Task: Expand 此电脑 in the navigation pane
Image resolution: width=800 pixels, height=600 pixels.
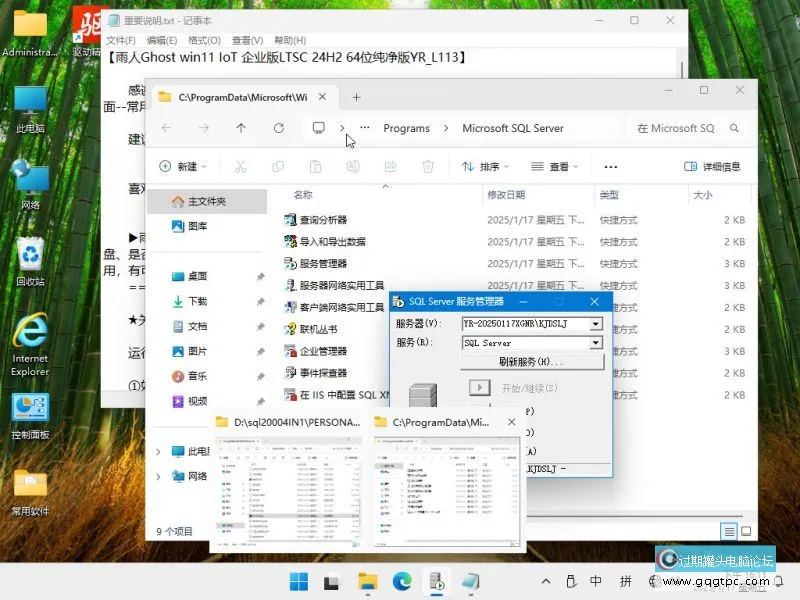Action: [x=158, y=452]
